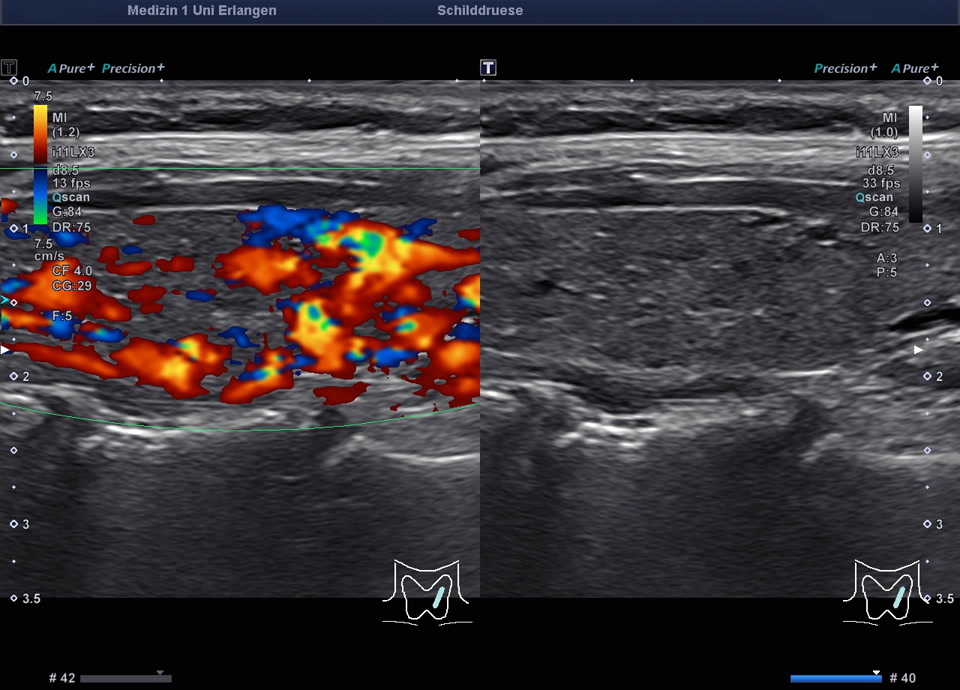Click the Qscan label in the right panel
The image size is (960, 690).
(877, 198)
